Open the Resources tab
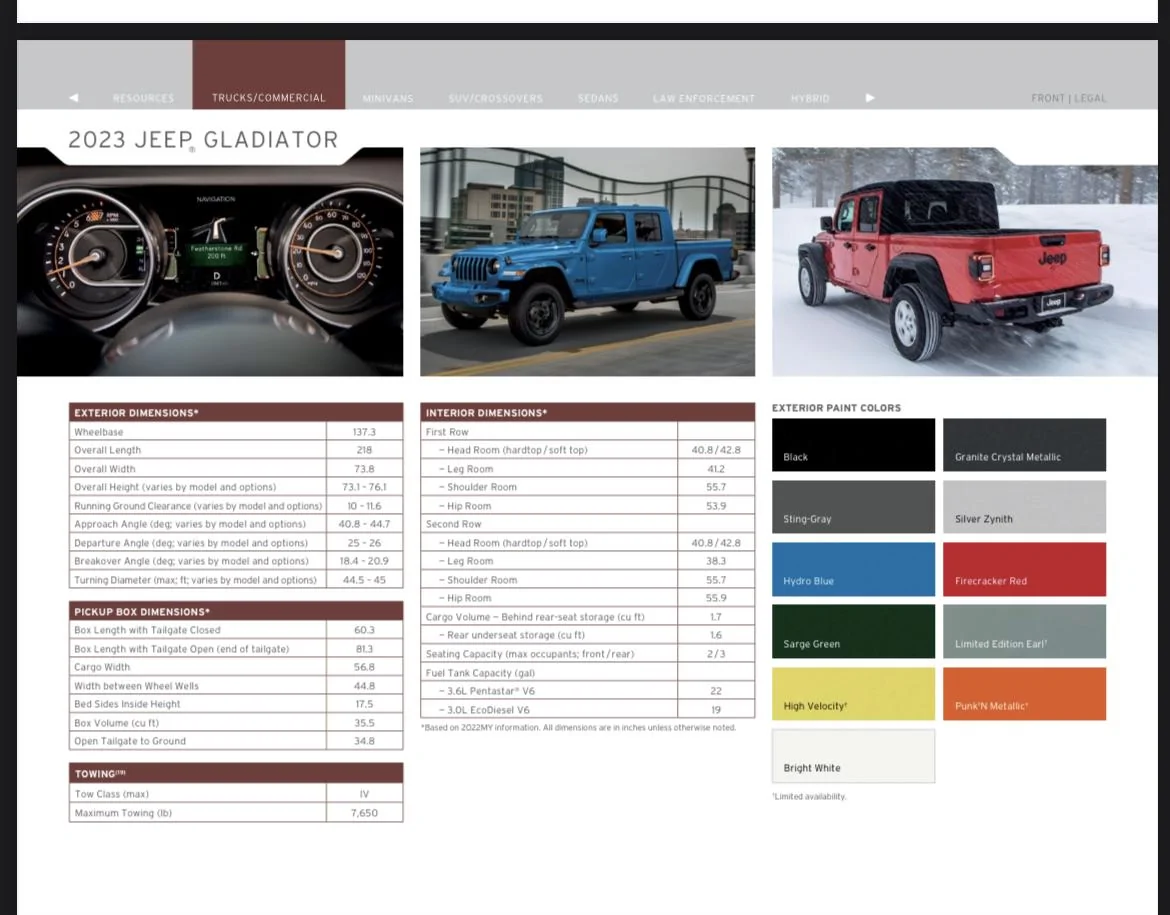 (143, 99)
